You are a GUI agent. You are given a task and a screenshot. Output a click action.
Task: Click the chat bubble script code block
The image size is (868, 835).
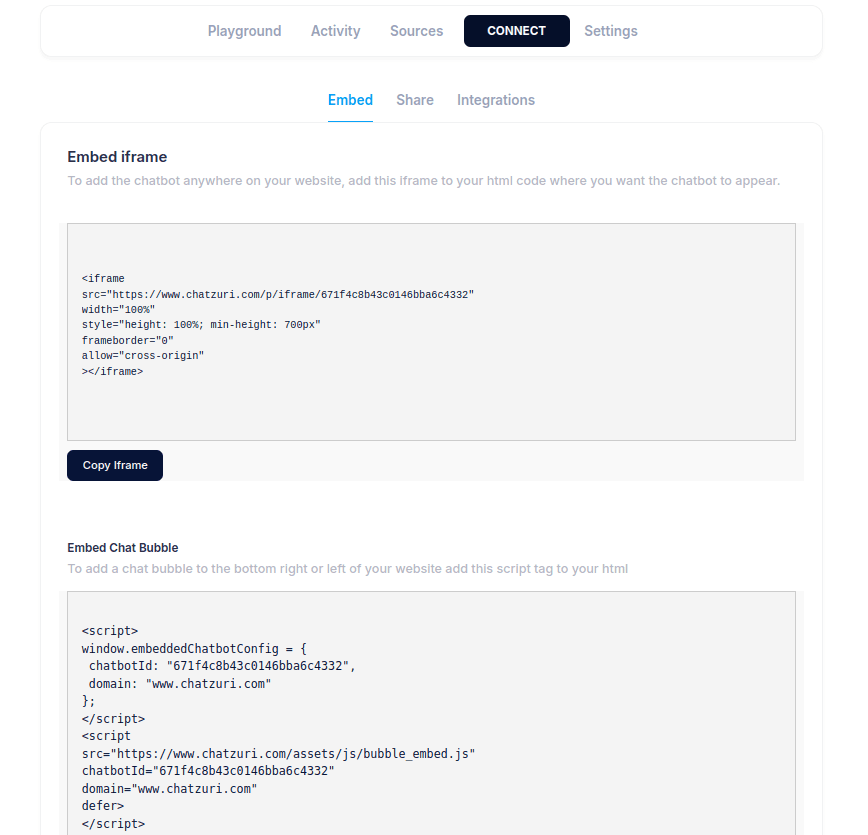(430, 720)
